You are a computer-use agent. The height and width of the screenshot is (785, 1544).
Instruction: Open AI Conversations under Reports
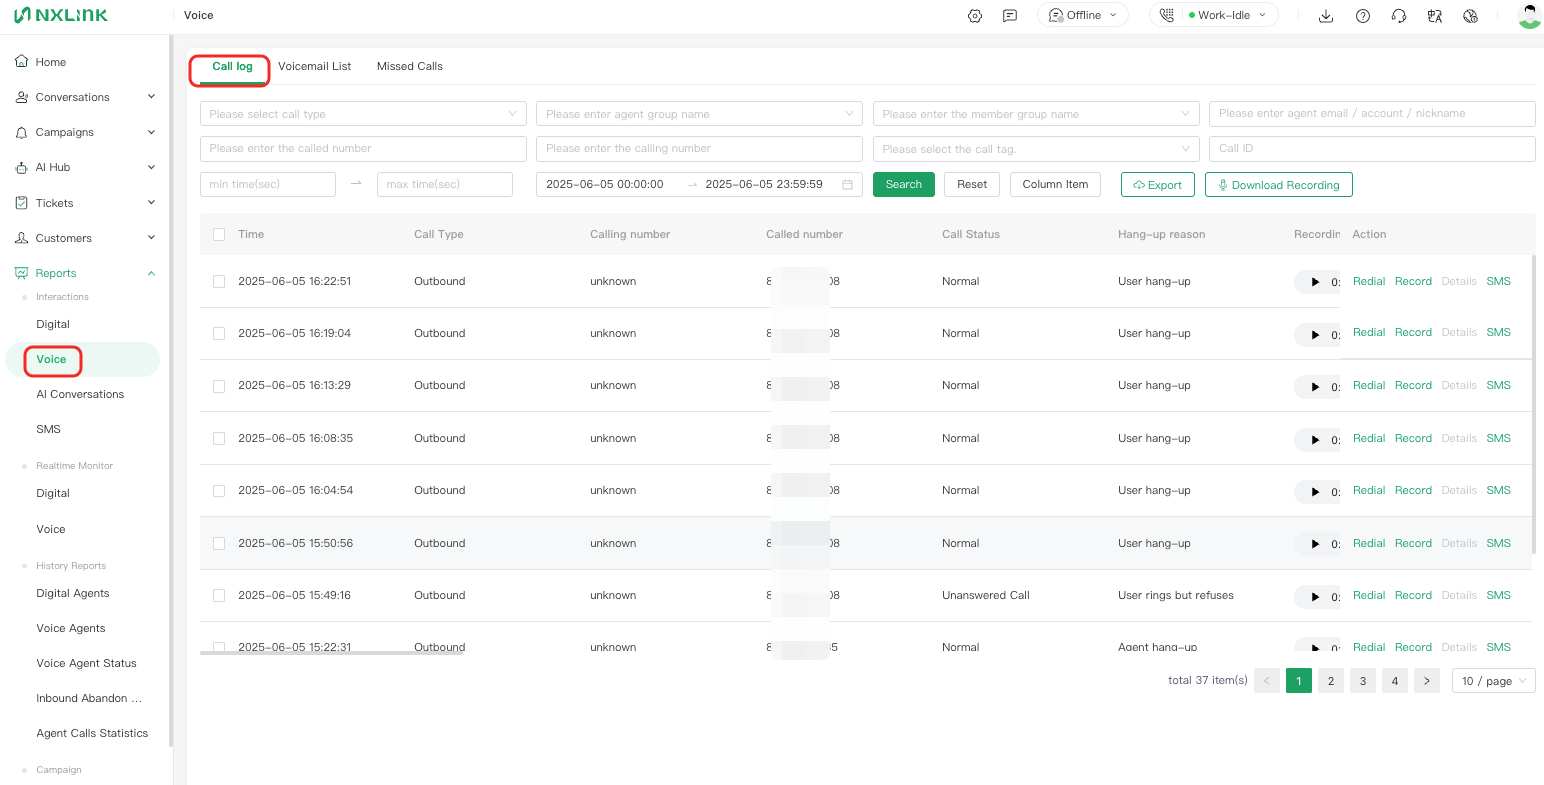[x=80, y=394]
